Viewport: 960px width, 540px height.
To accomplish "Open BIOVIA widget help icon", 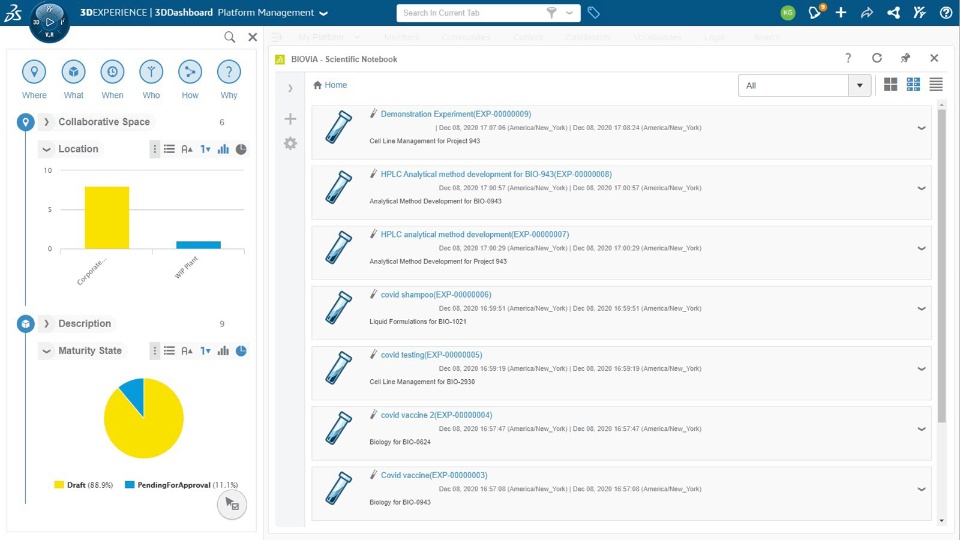I will [848, 58].
